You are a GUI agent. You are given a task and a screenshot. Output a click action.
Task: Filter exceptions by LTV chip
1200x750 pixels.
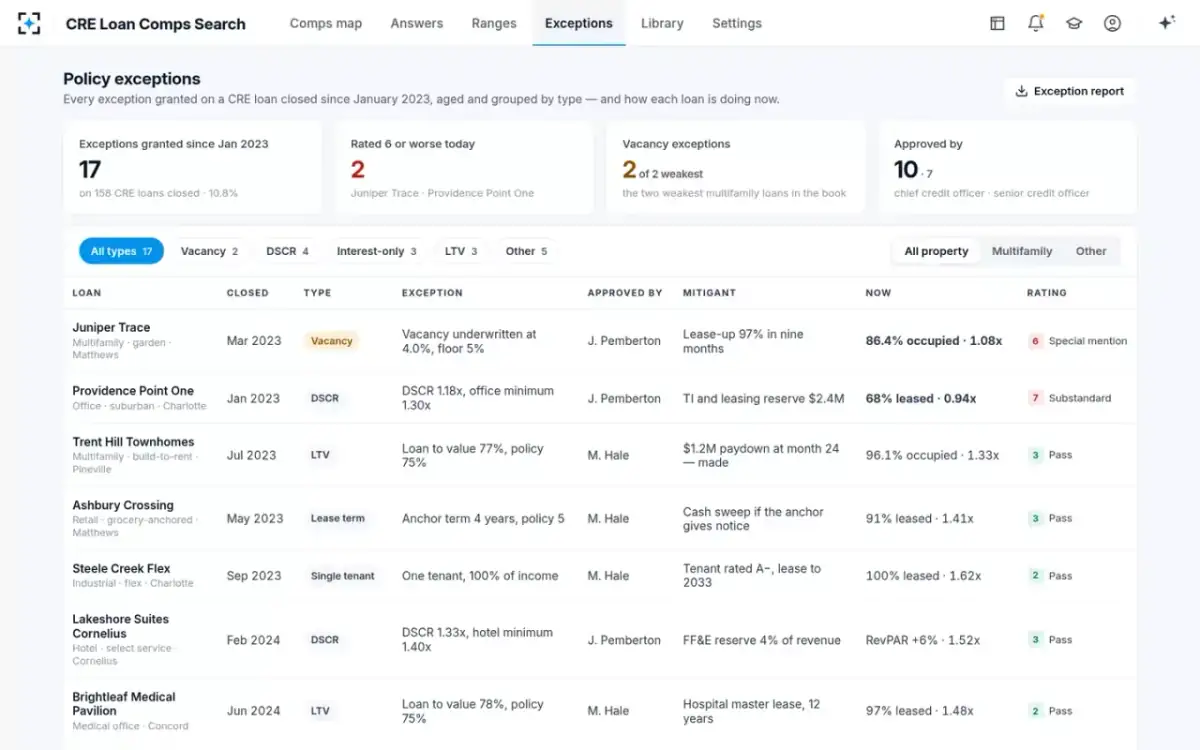point(461,251)
